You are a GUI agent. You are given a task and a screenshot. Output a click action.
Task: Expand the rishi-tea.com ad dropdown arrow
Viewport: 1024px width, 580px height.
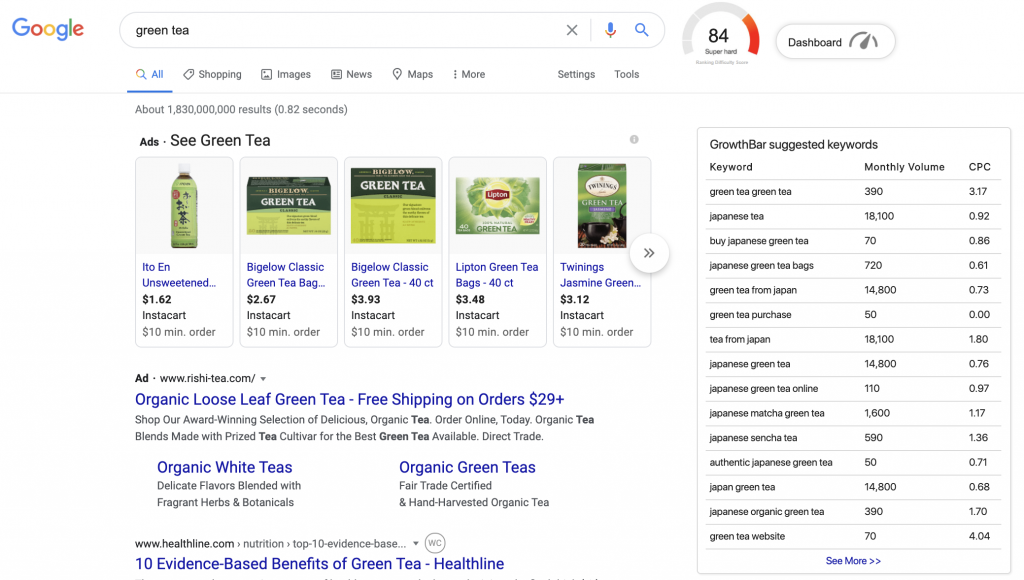click(263, 379)
